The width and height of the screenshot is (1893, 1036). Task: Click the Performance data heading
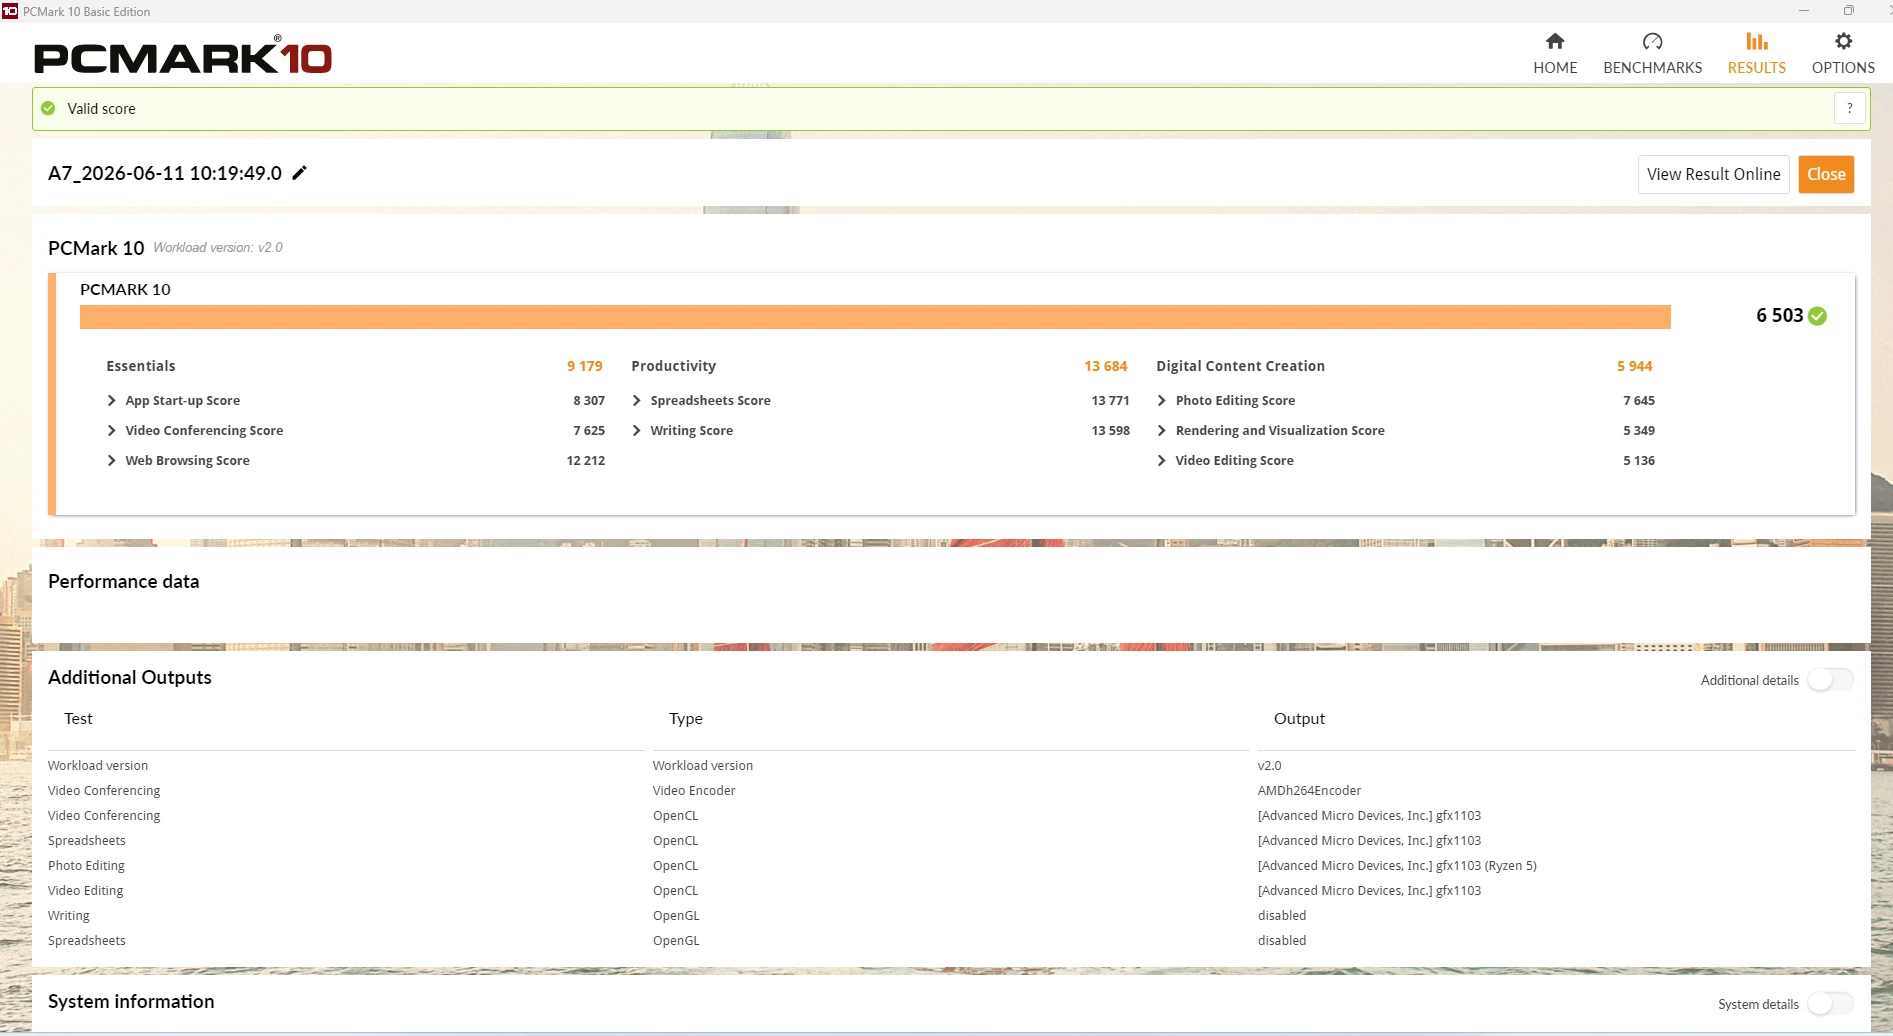[123, 582]
